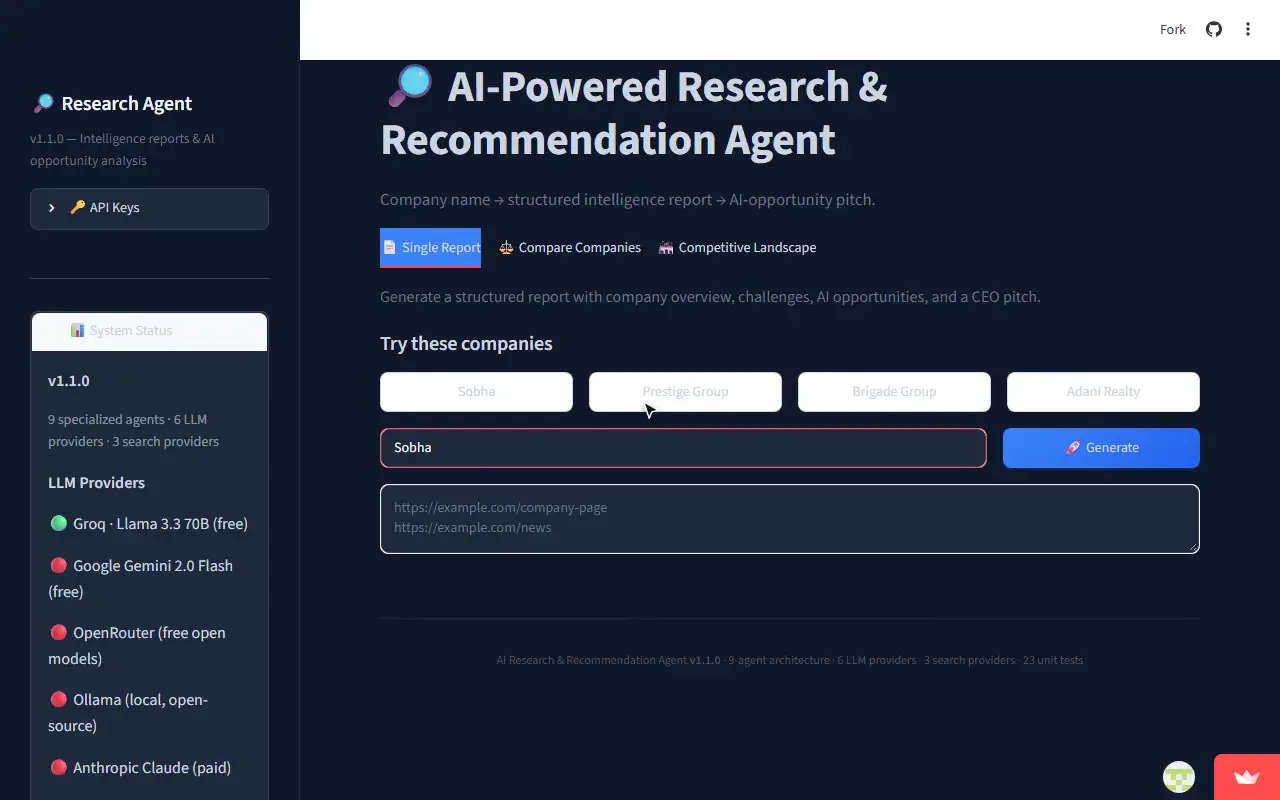Choose the Prestige Group example button
Screen dimensions: 1280x800
pos(685,391)
